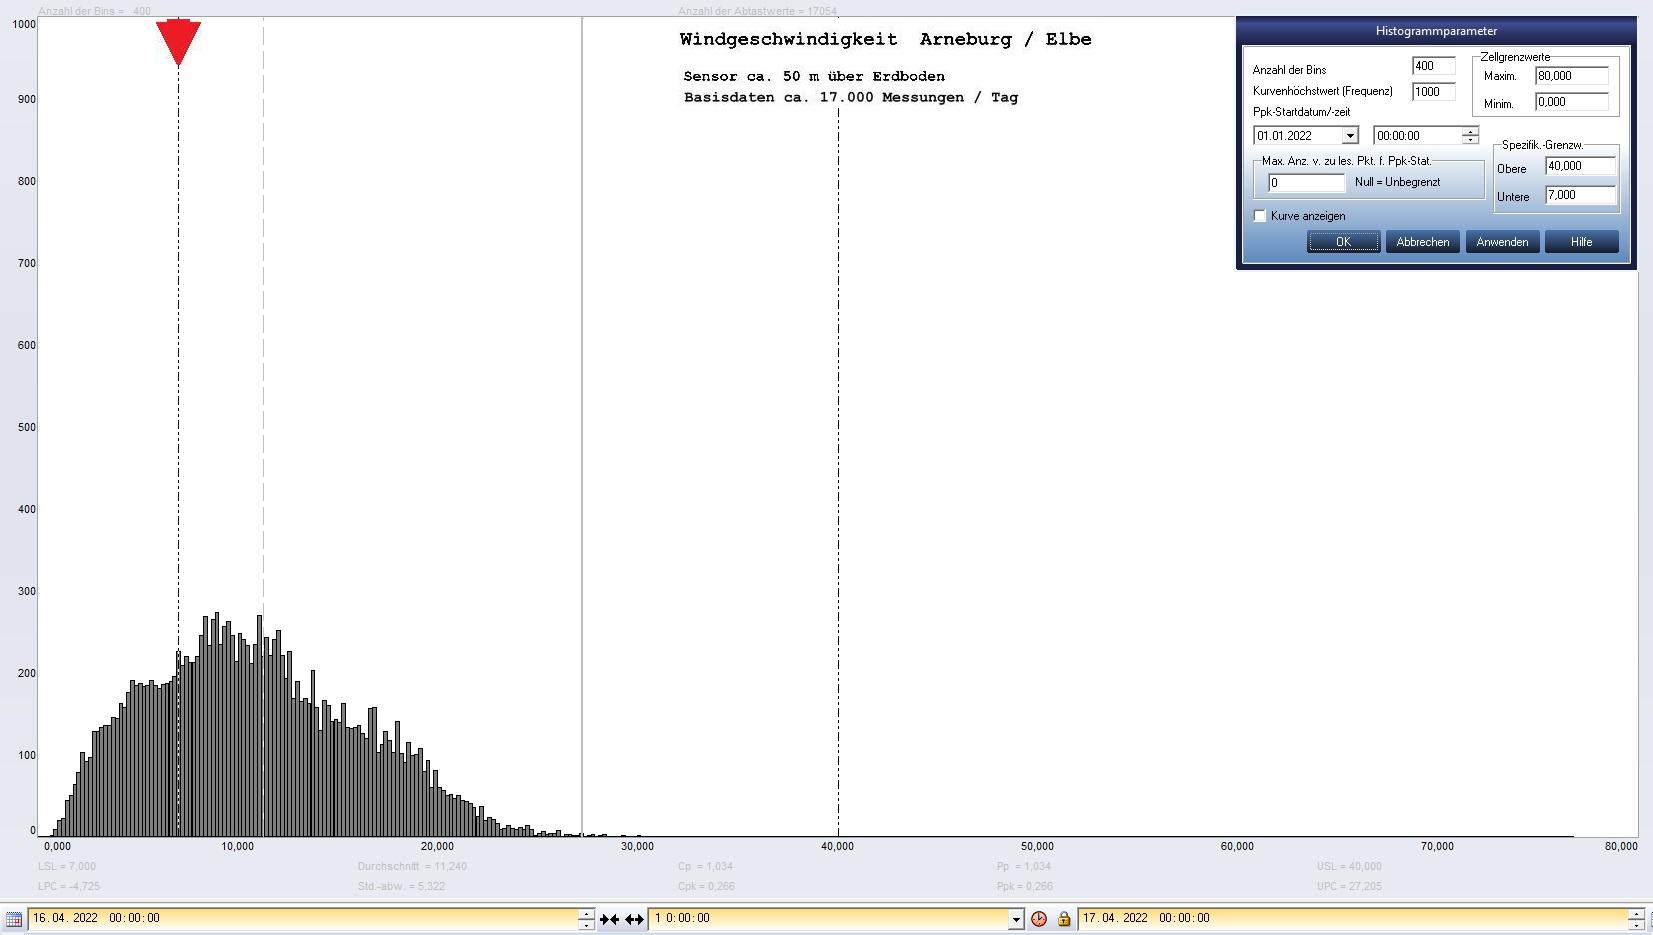1653x935 pixels.
Task: Click the zoom-out outward arrows icon
Action: coord(634,918)
